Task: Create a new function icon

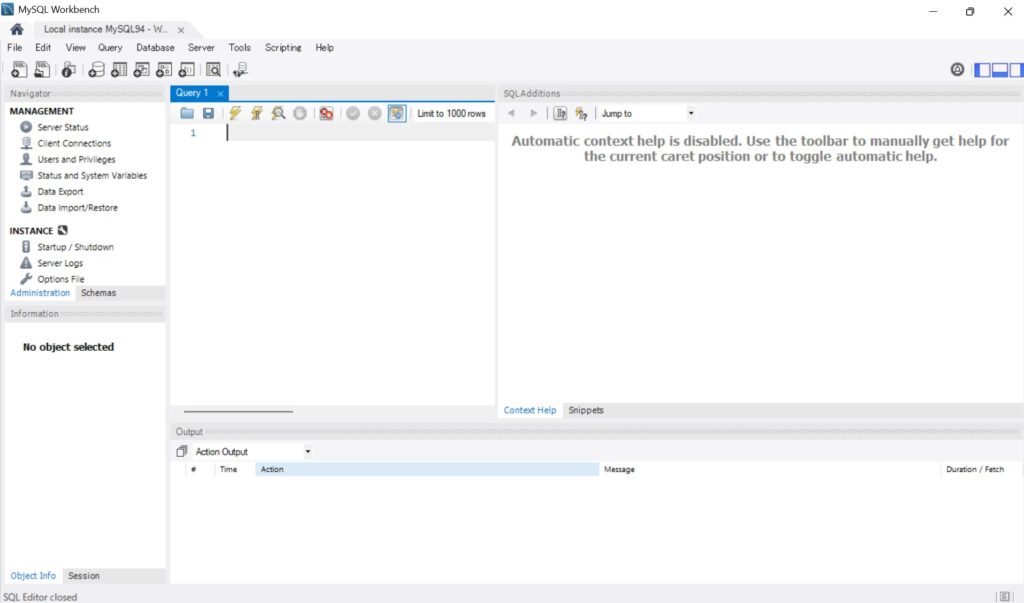Action: coord(186,69)
